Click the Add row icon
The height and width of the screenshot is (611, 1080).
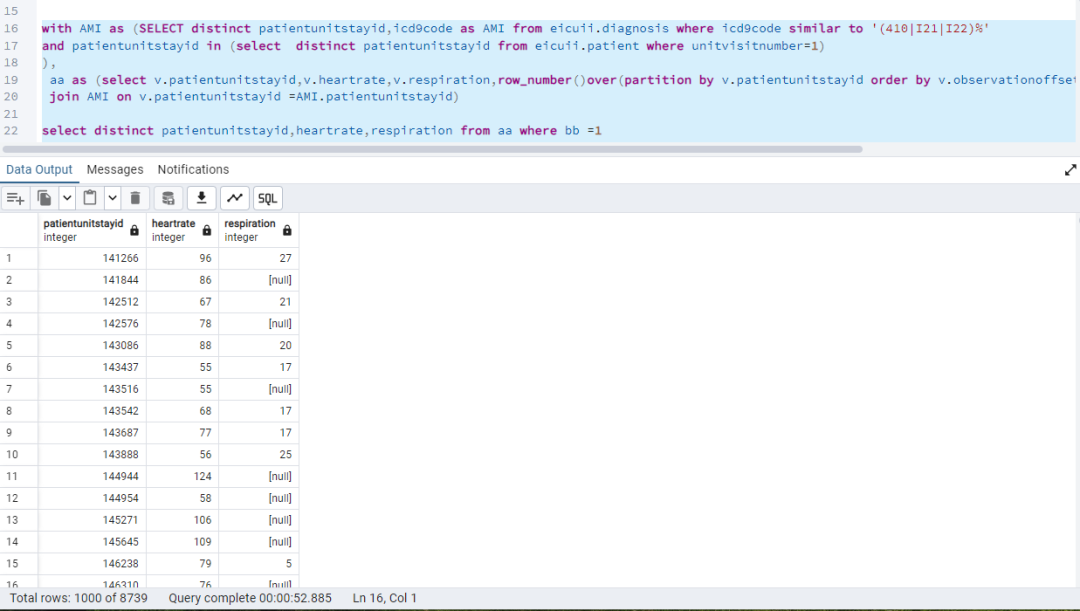[x=15, y=198]
